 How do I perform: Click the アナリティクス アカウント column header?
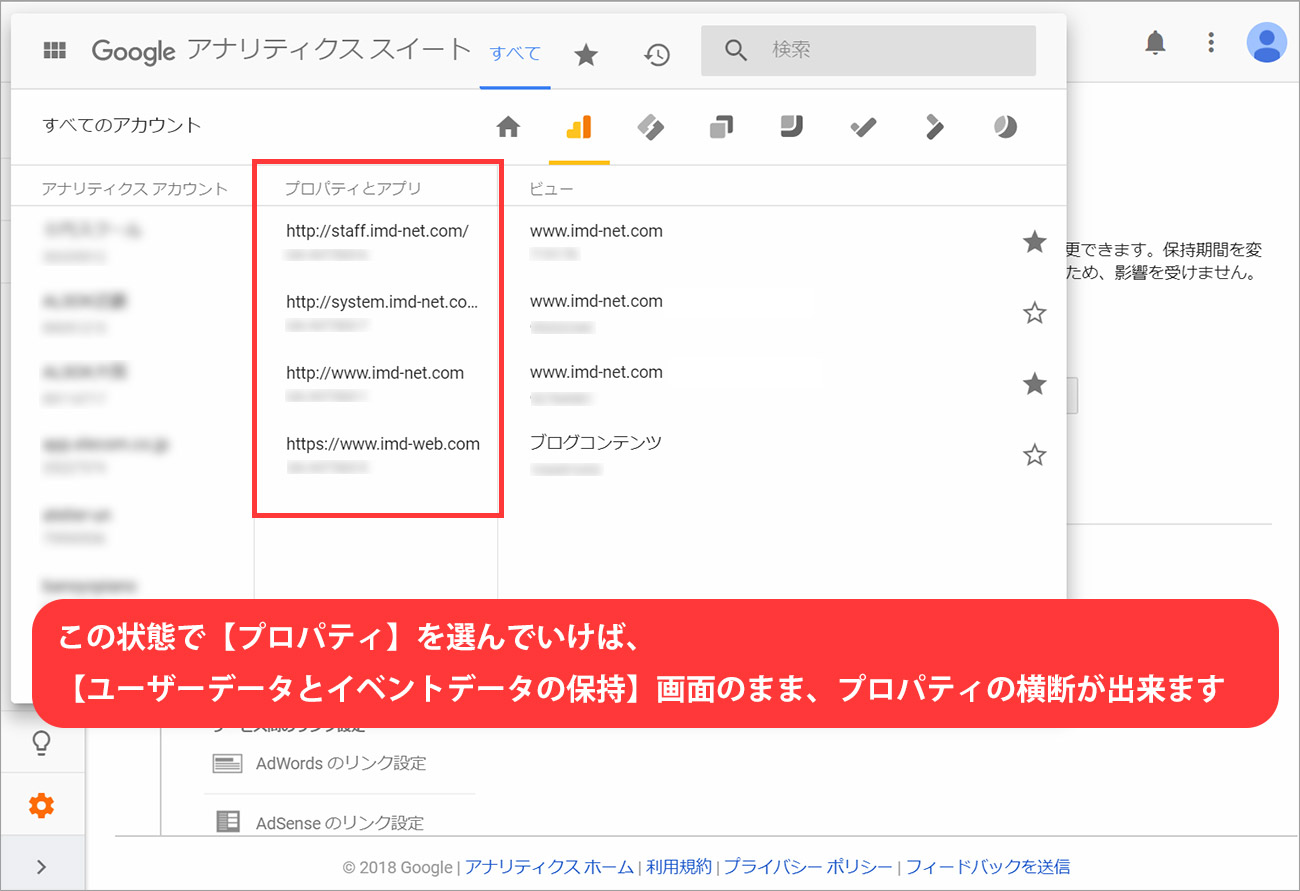coord(135,188)
